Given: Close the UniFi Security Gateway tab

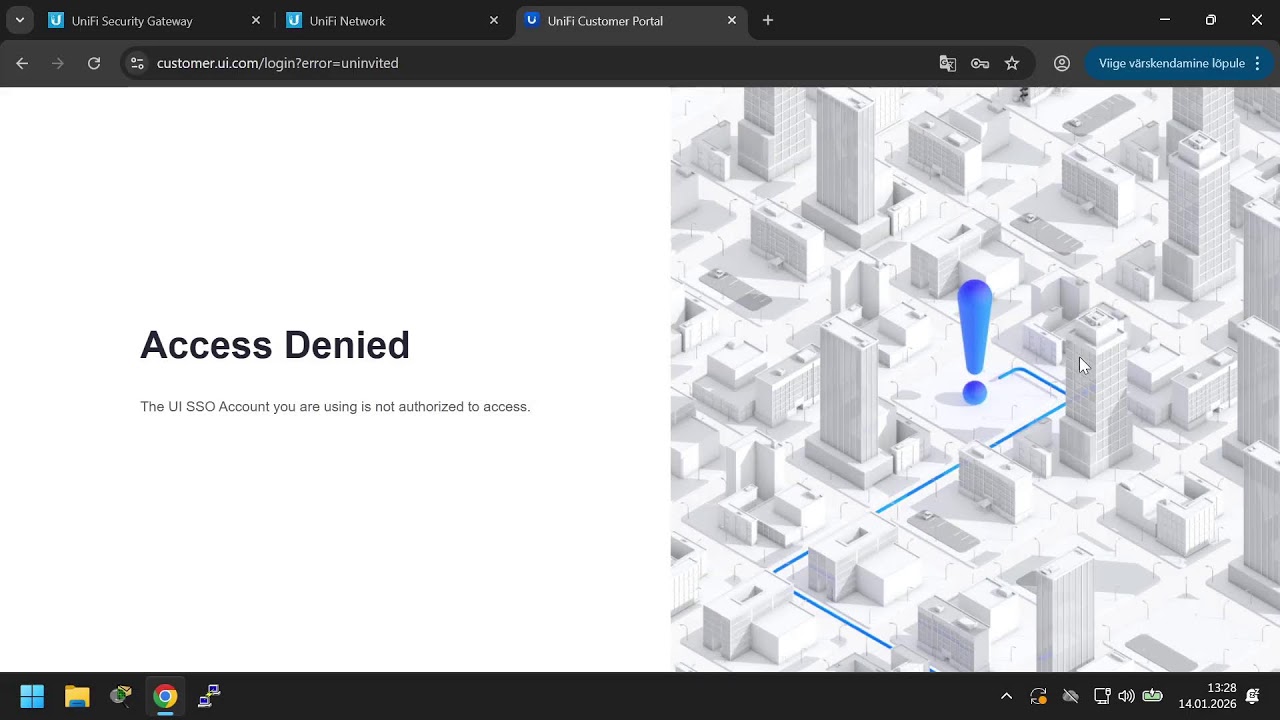Looking at the screenshot, I should click(256, 20).
